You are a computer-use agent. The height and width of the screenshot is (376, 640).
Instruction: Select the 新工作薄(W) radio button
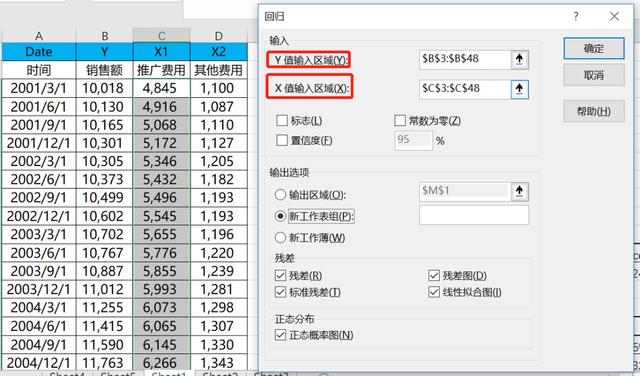pyautogui.click(x=280, y=237)
